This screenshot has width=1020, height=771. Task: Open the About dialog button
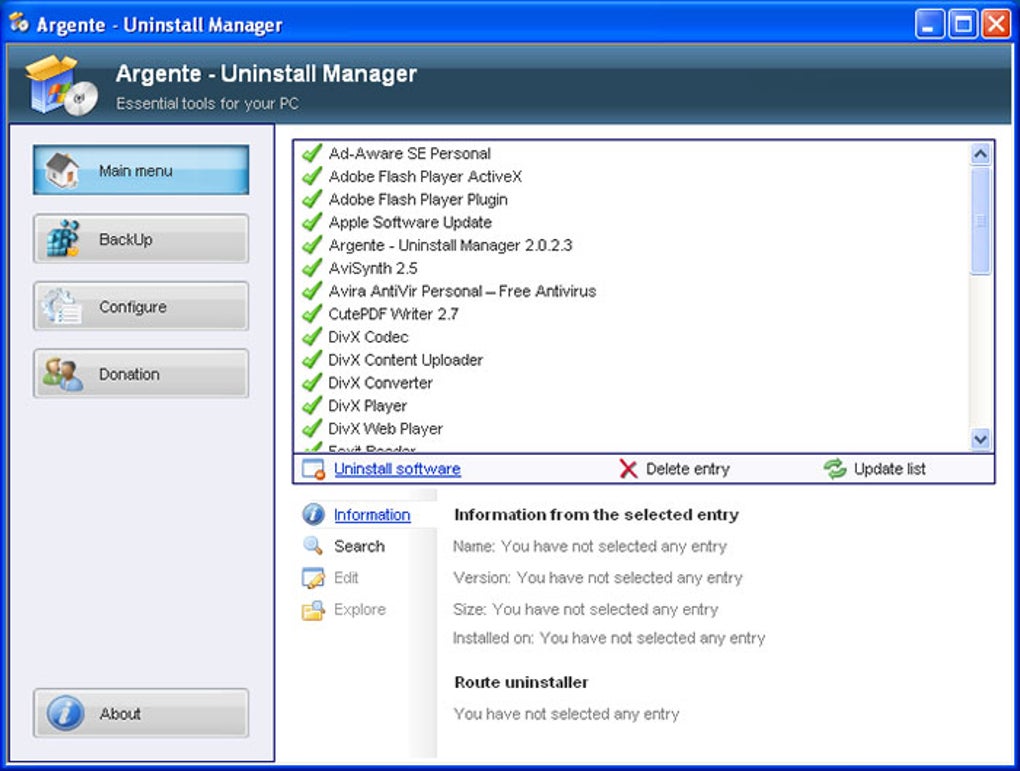pos(141,713)
